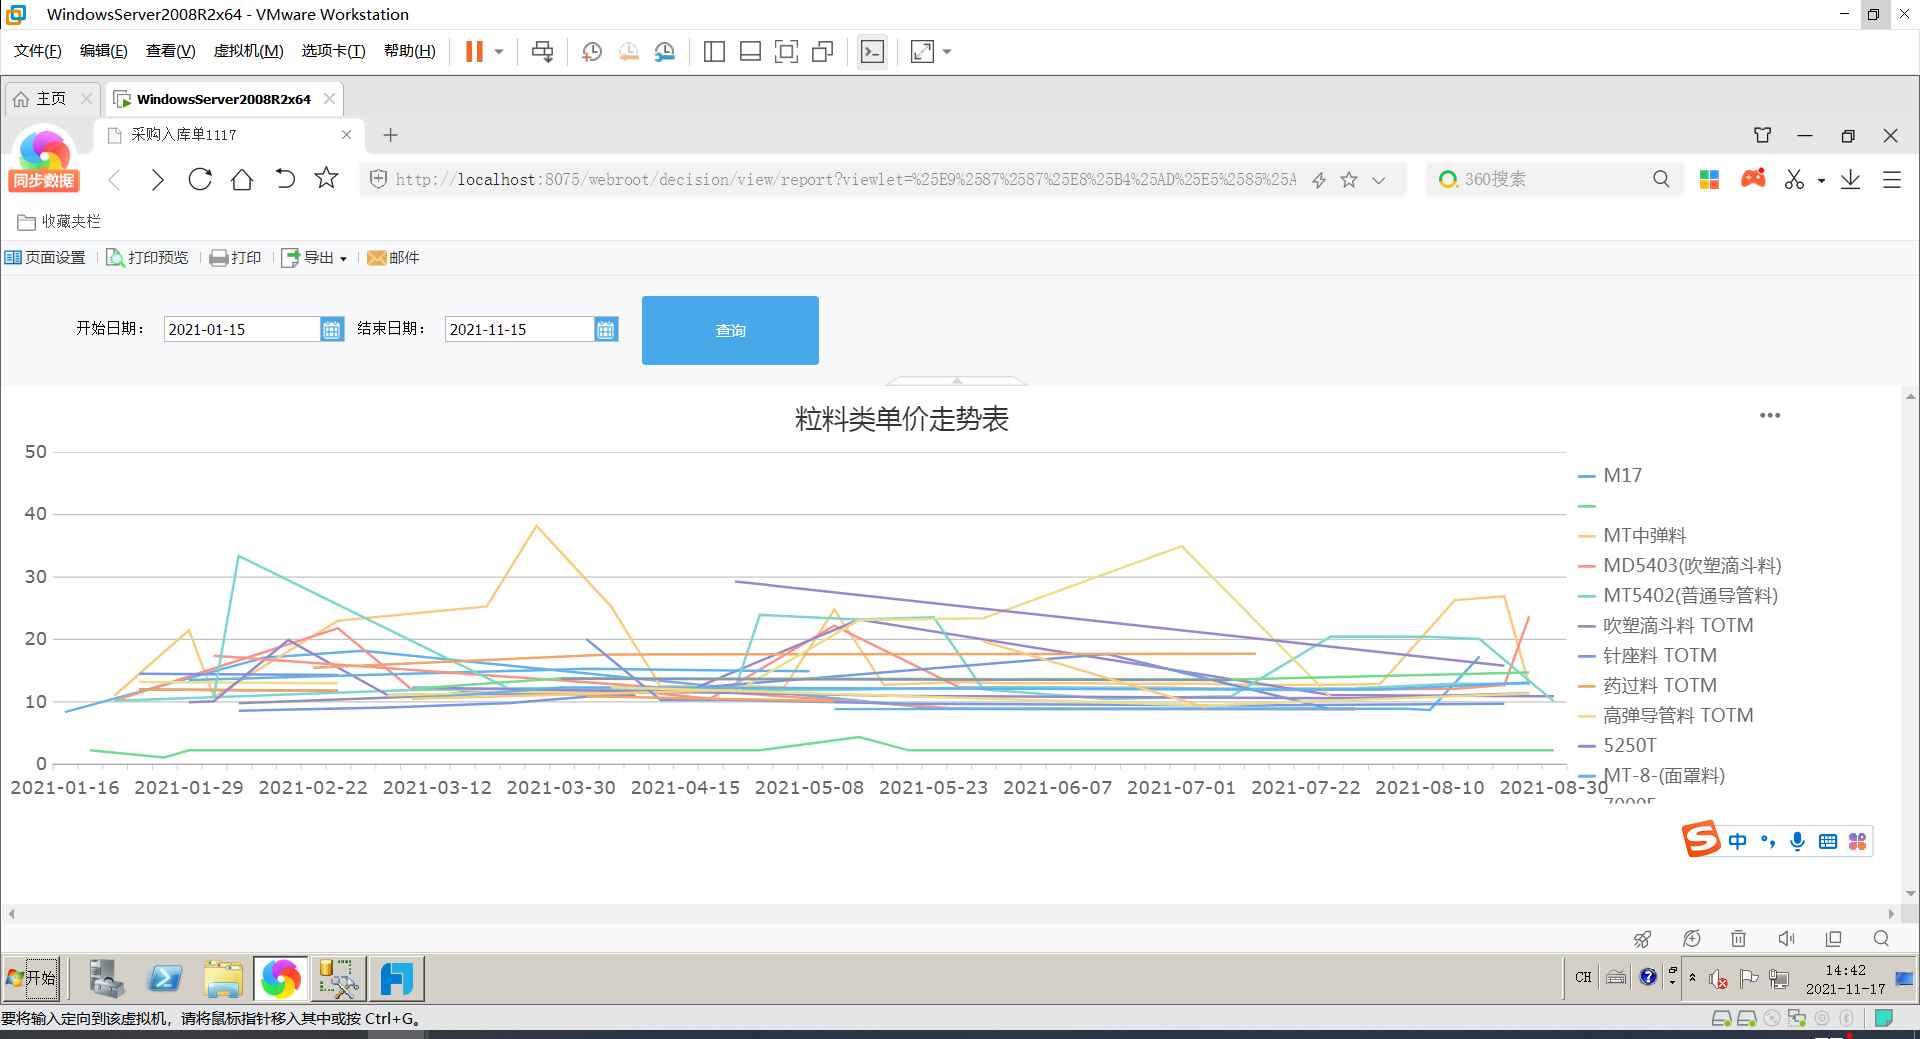Open the 编辑(E) menu

104,51
